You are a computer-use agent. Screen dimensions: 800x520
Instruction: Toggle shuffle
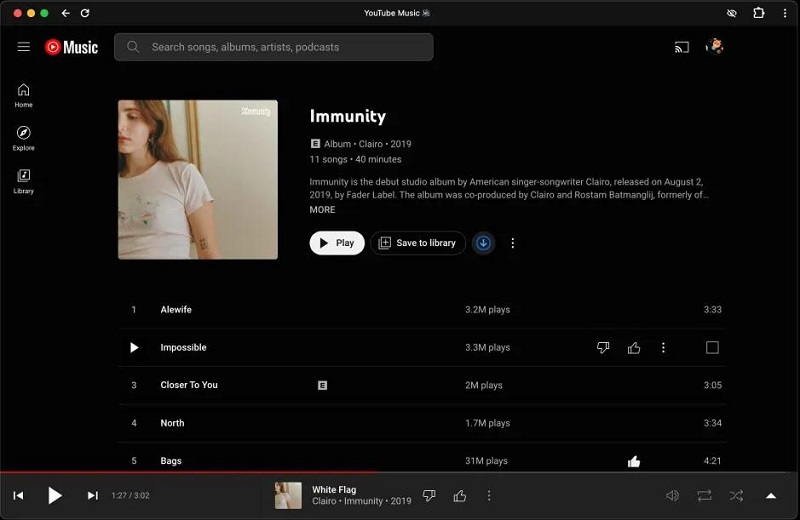(x=736, y=496)
